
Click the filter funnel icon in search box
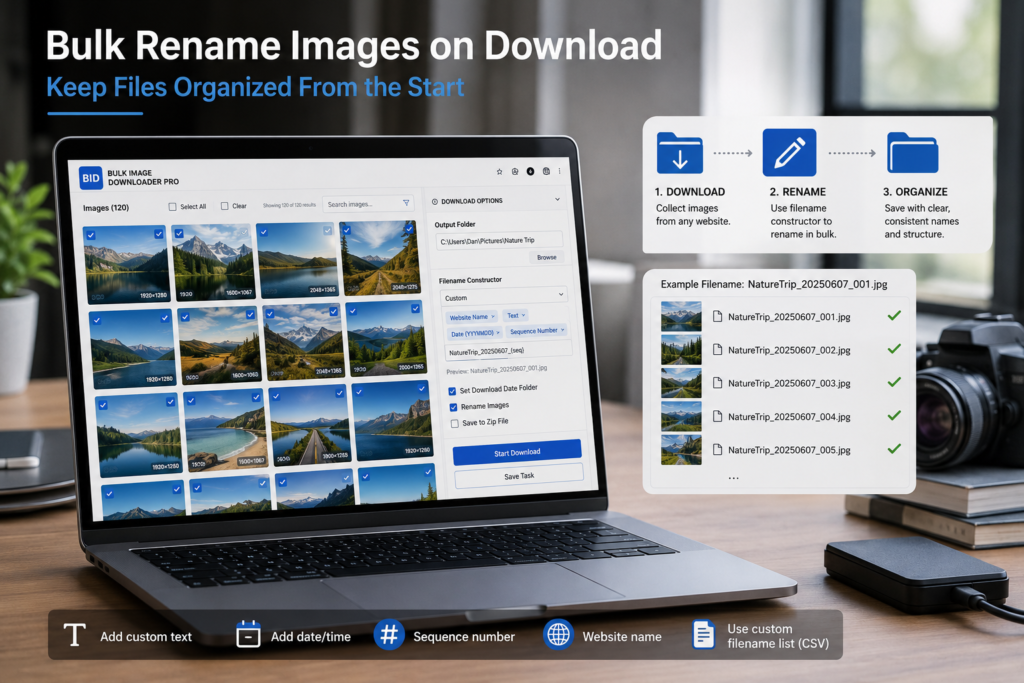(406, 203)
